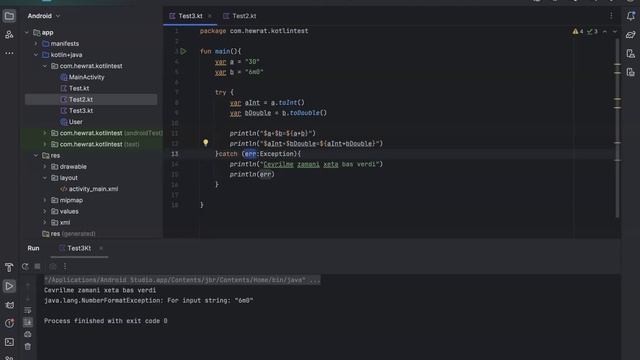Open the Run tool window play icon
This screenshot has width=640, height=360.
click(9, 286)
